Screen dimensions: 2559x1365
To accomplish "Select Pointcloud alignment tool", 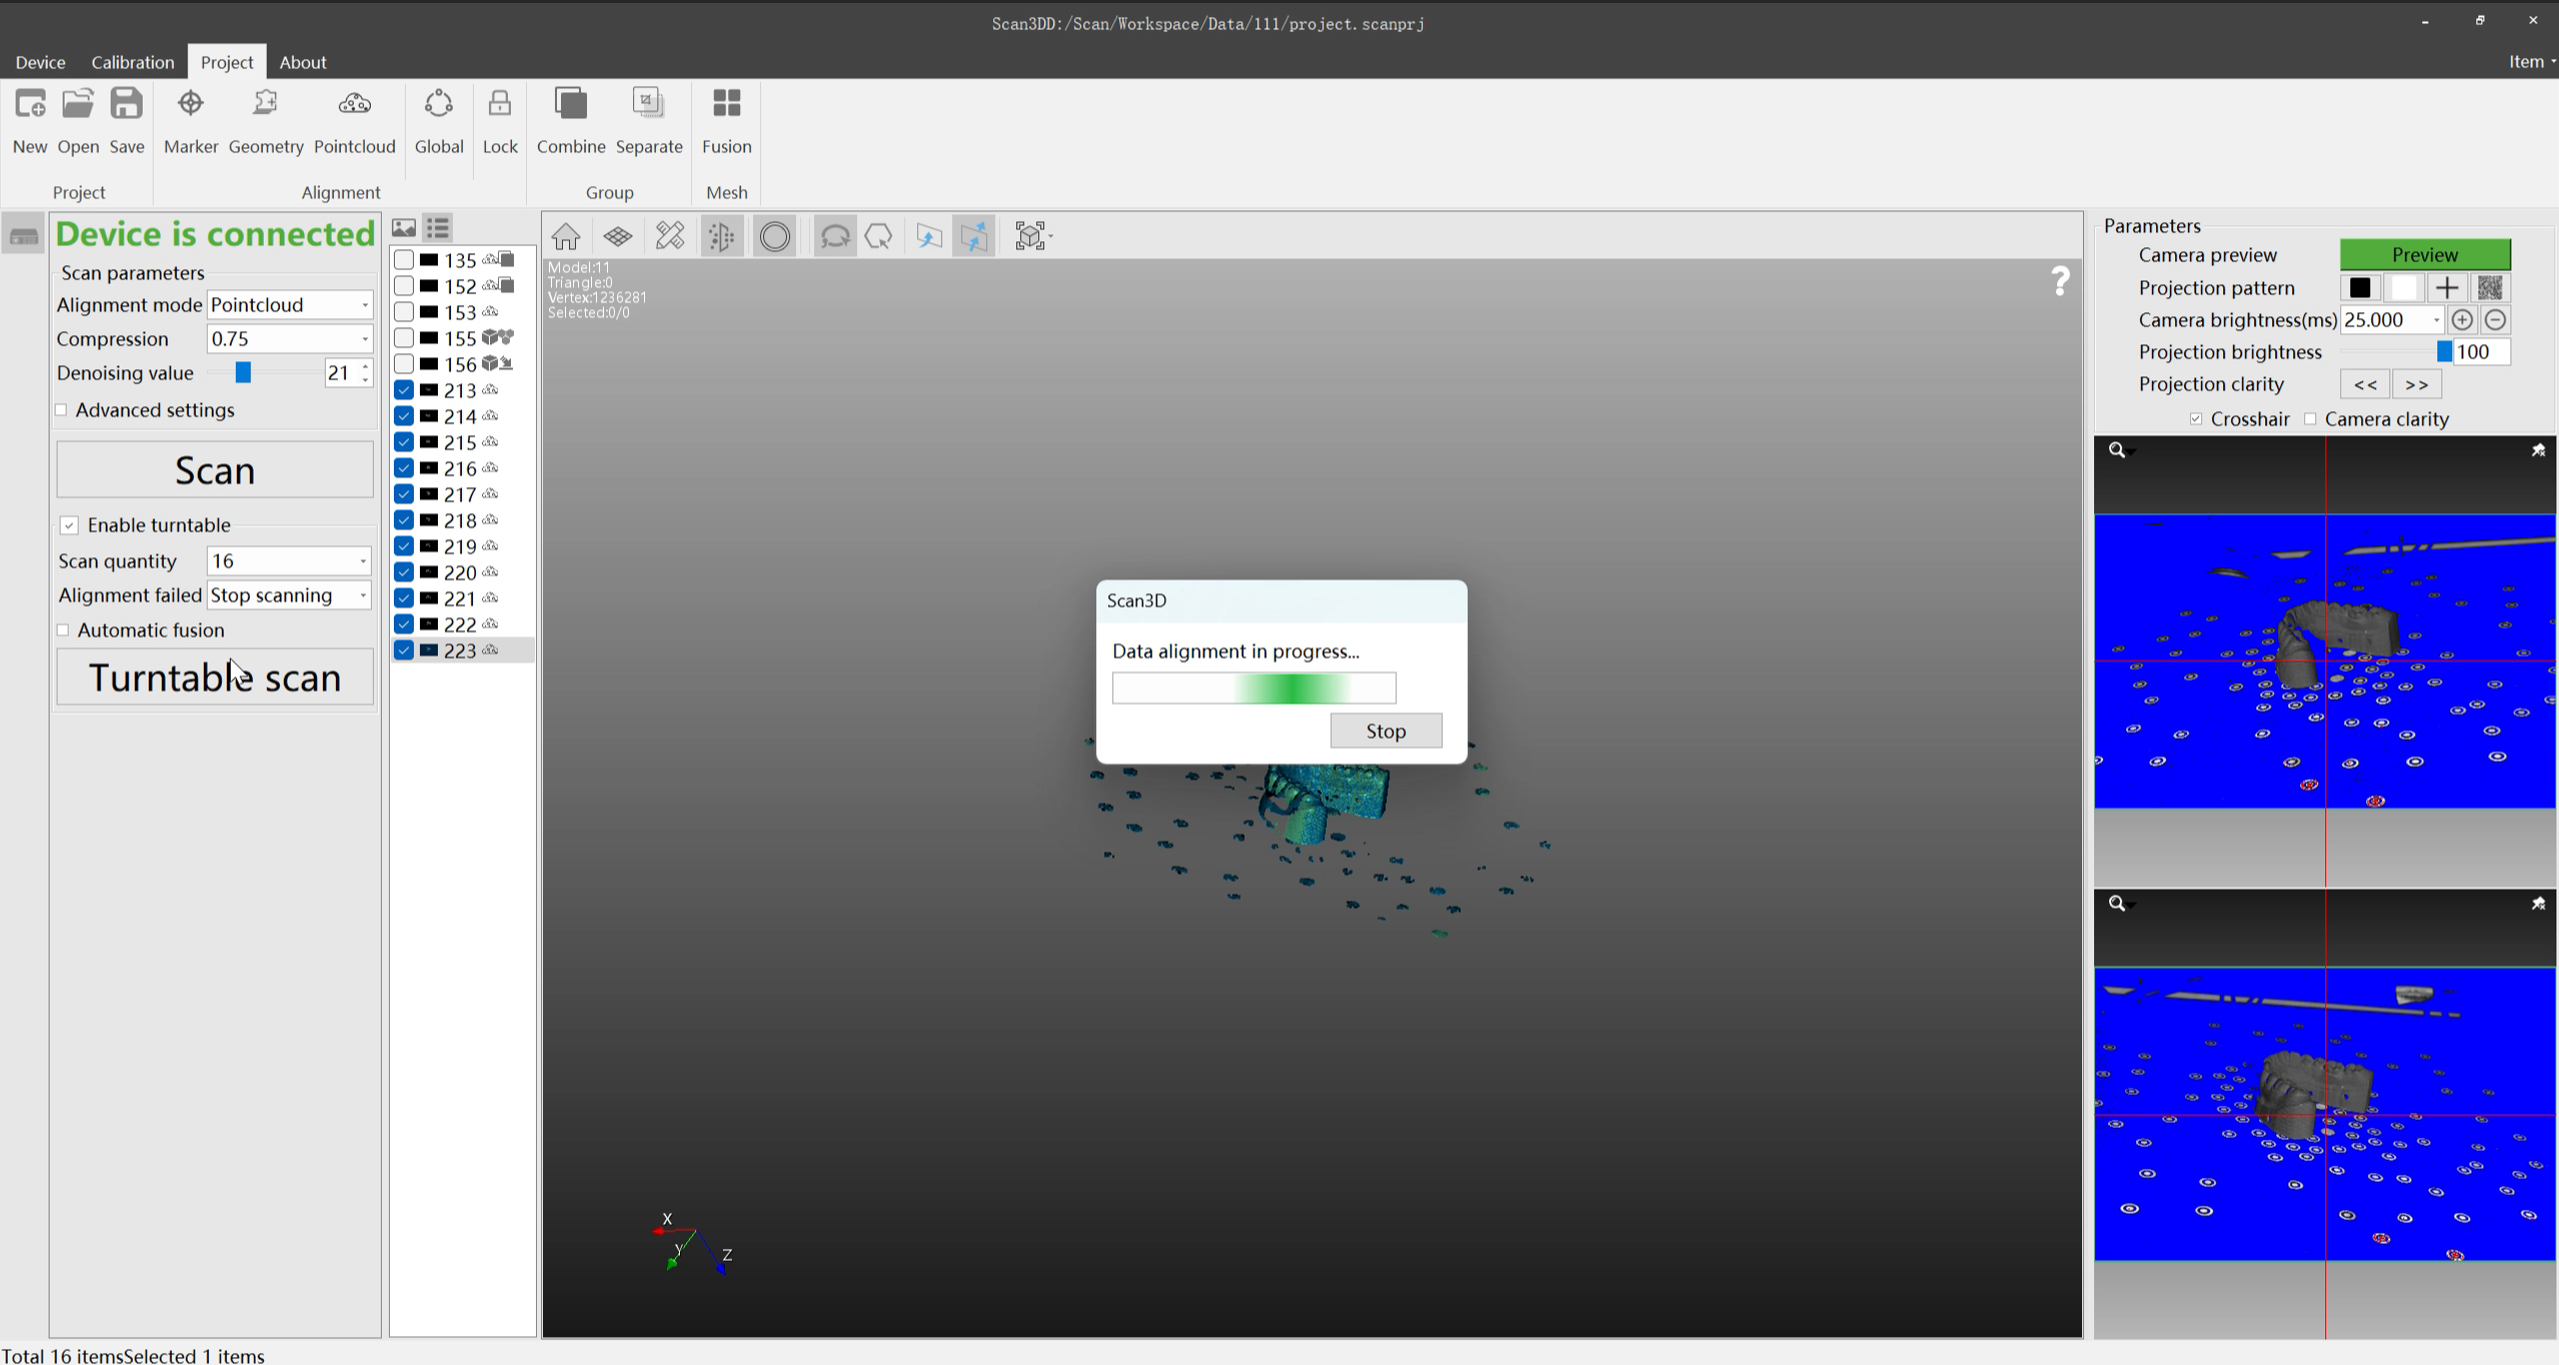I will 354,104.
